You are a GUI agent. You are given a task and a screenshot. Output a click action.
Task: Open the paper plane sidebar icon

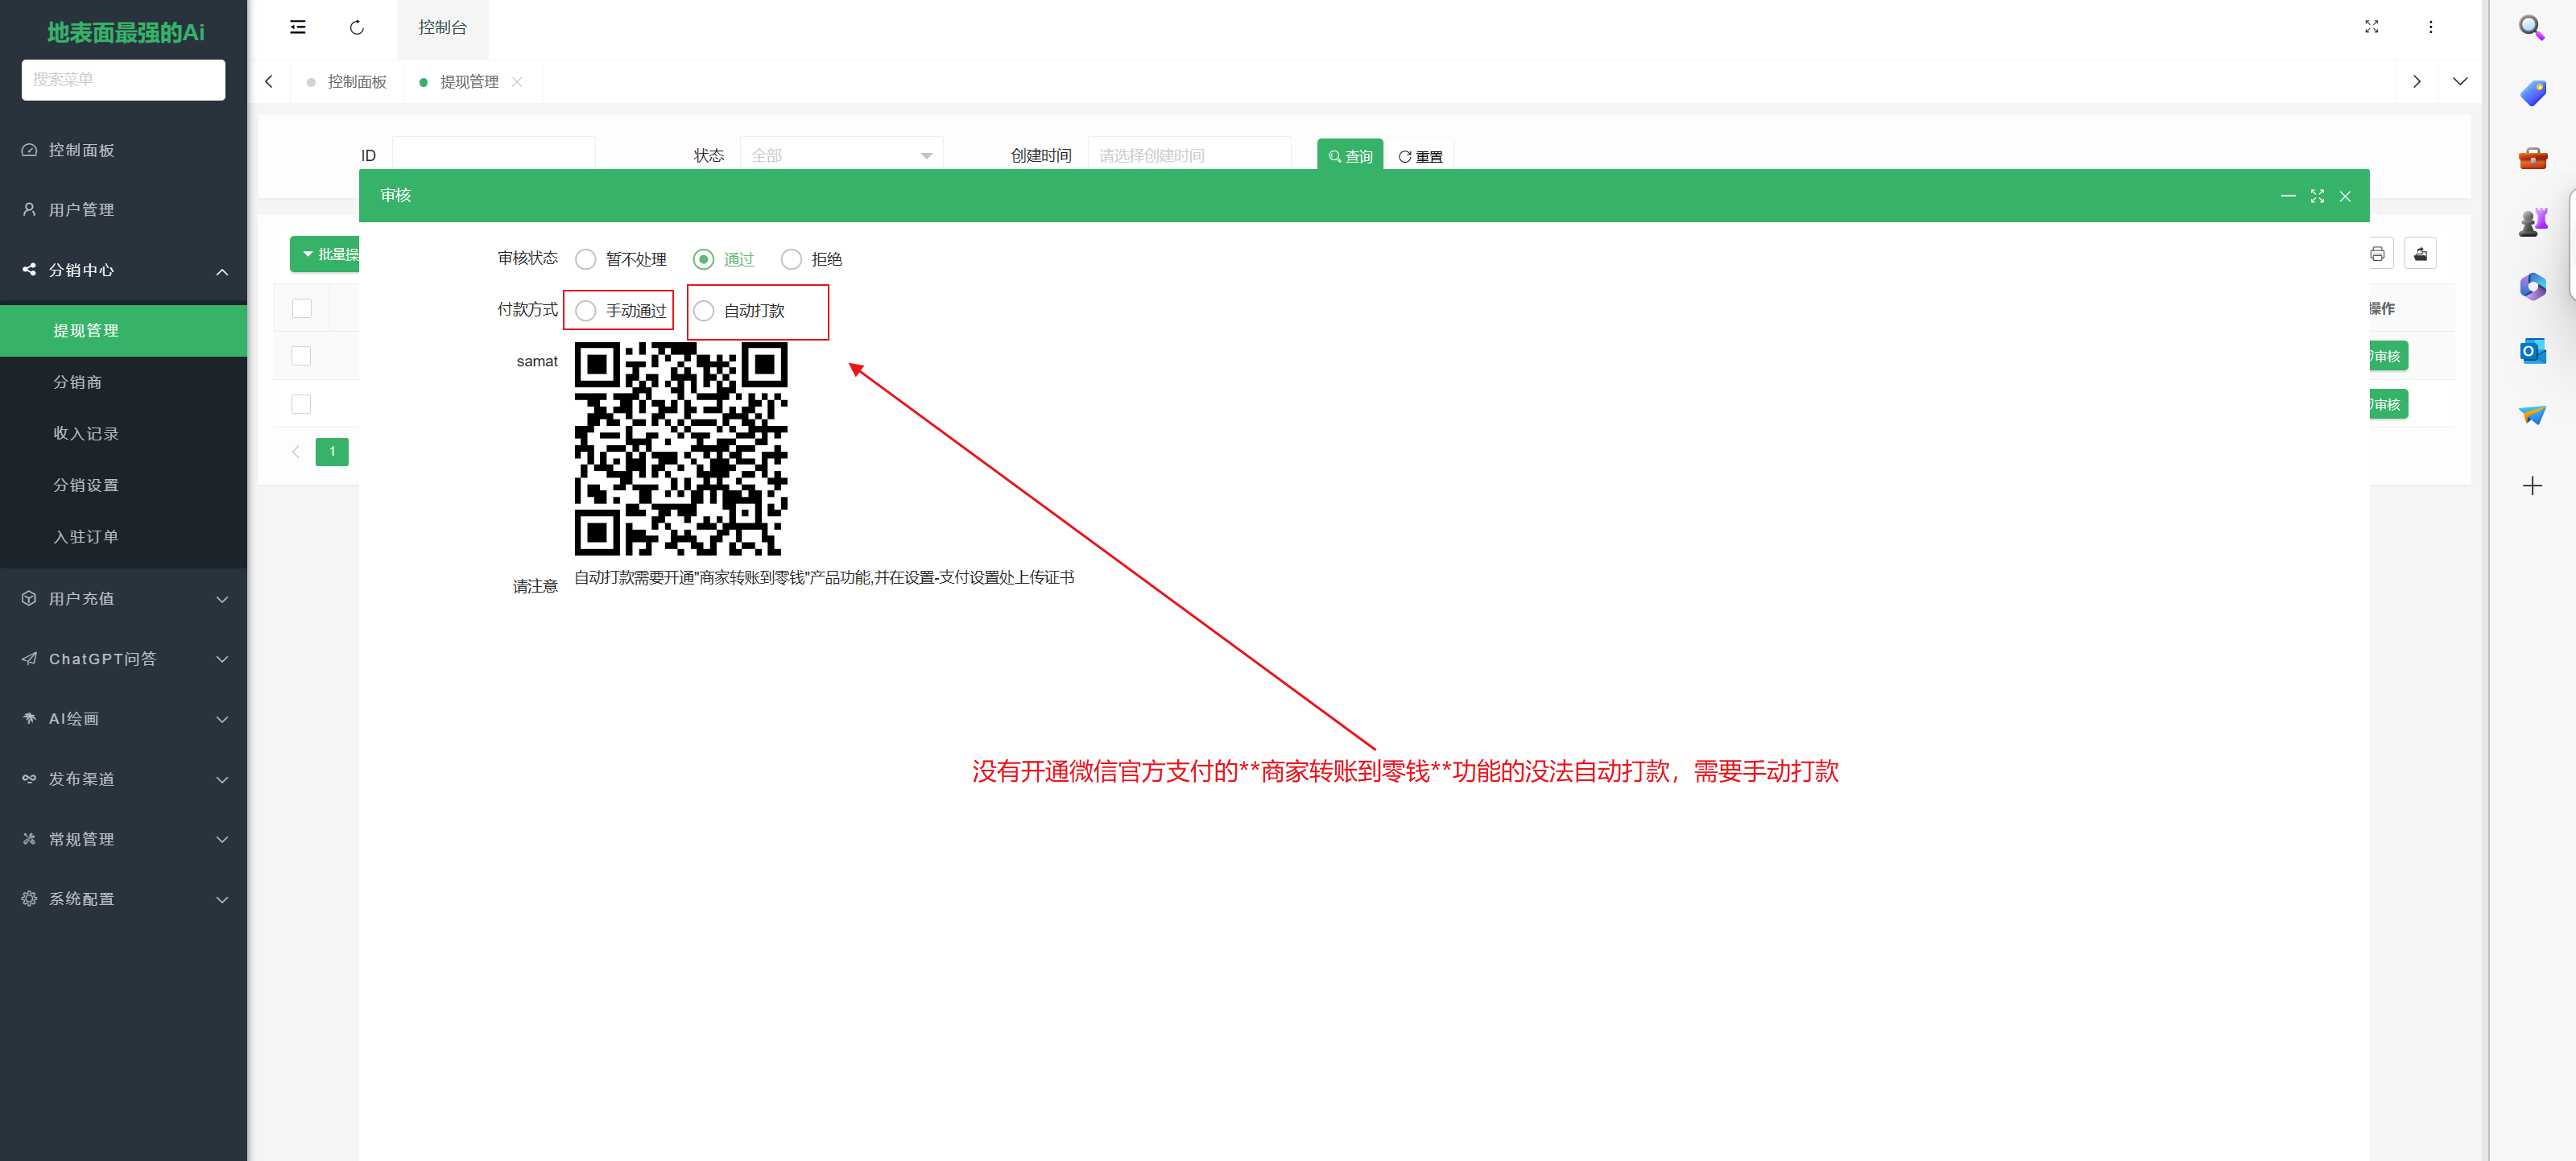pos(2532,415)
